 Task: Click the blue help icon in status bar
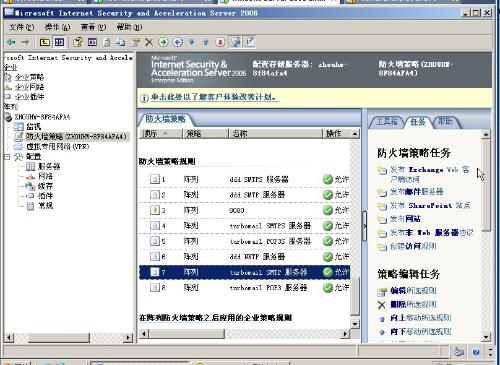coord(476,352)
